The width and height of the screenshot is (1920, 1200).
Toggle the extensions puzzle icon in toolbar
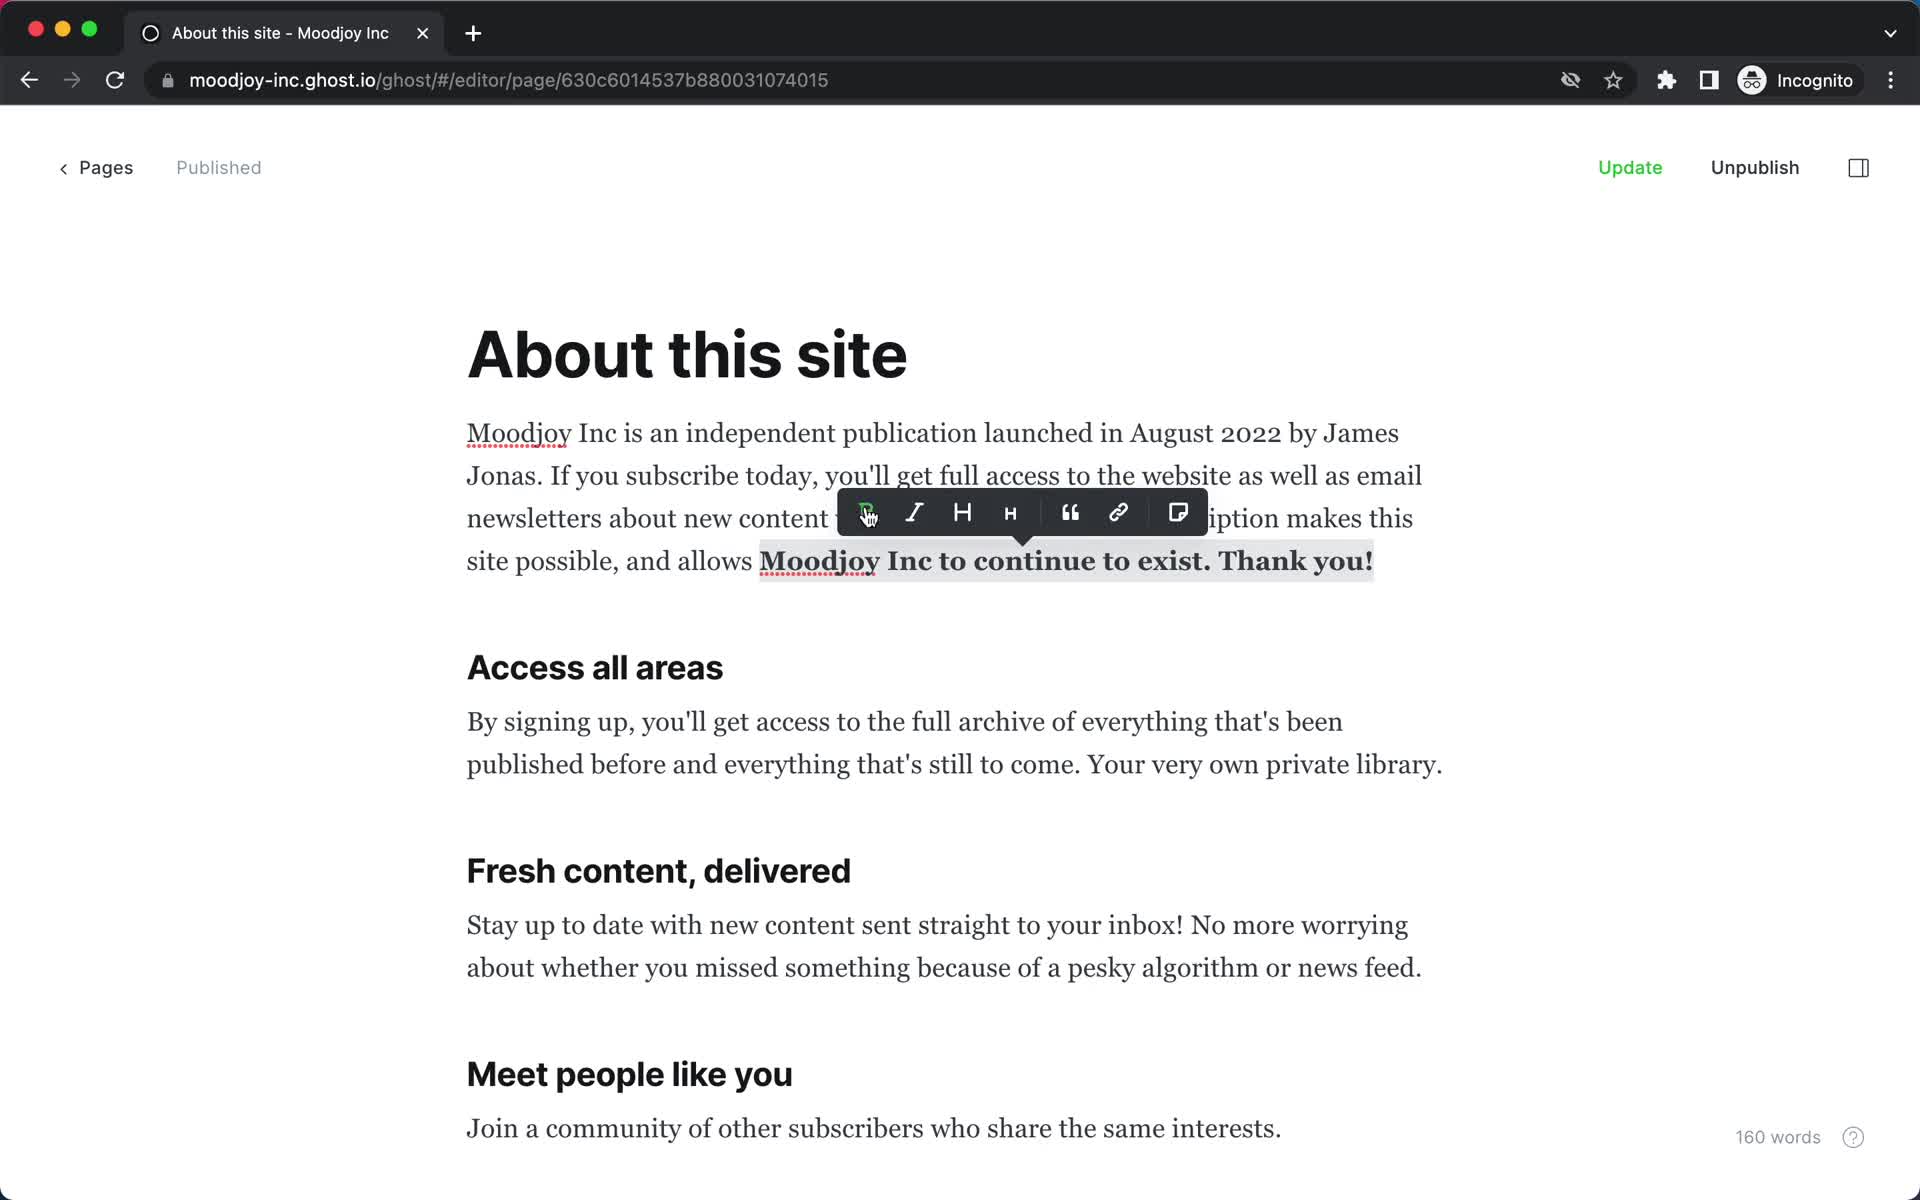click(1664, 80)
